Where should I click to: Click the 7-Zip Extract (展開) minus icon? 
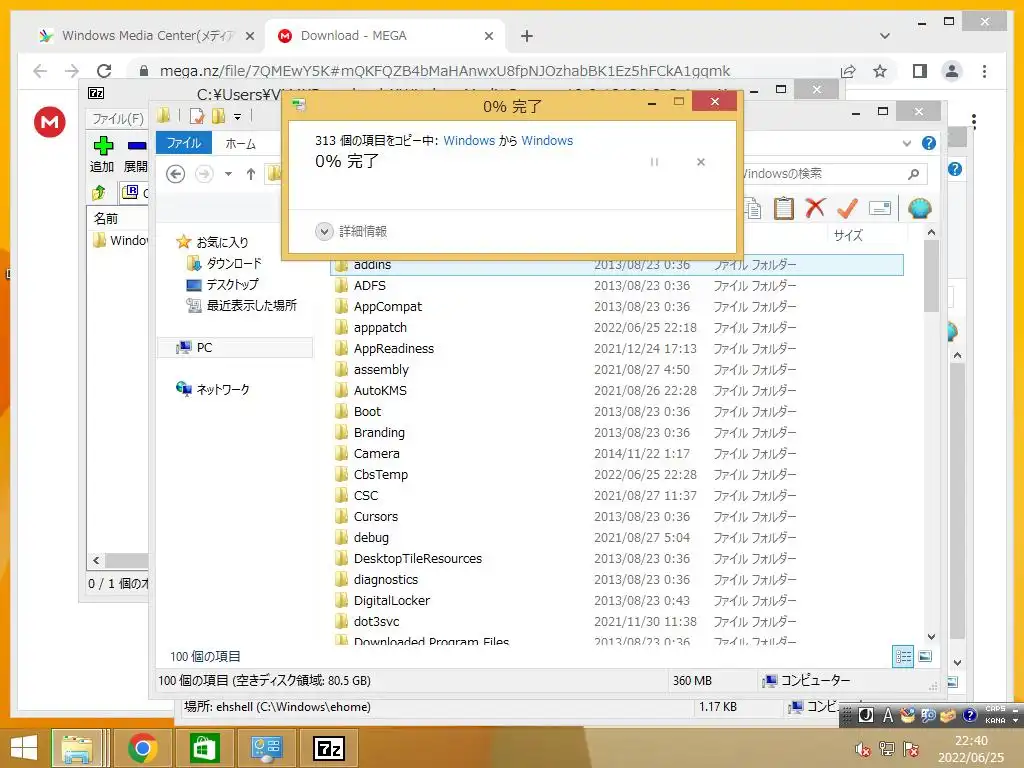(x=137, y=146)
